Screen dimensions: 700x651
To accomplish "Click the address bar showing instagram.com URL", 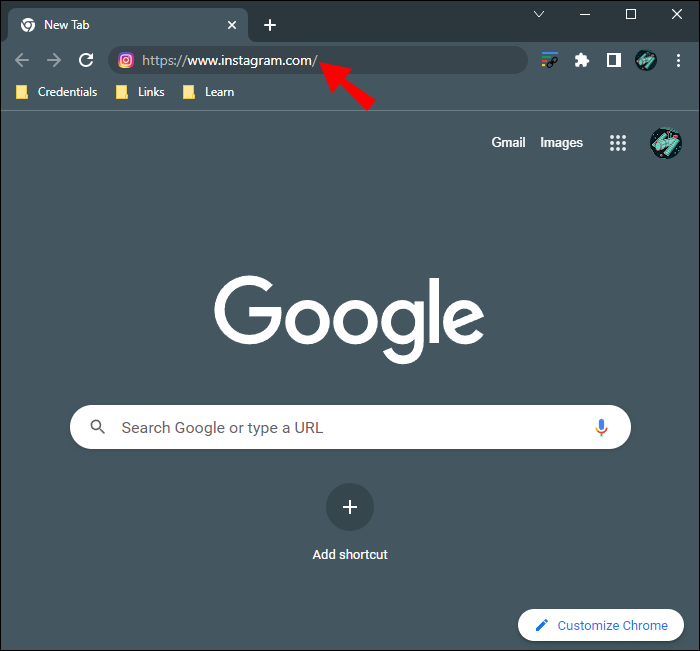I will [x=318, y=60].
